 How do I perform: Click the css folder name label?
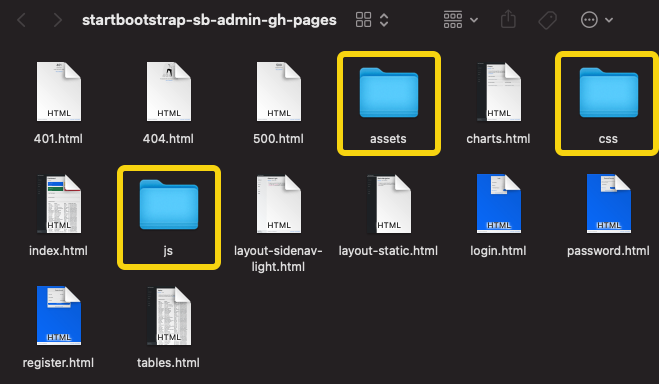[608, 139]
